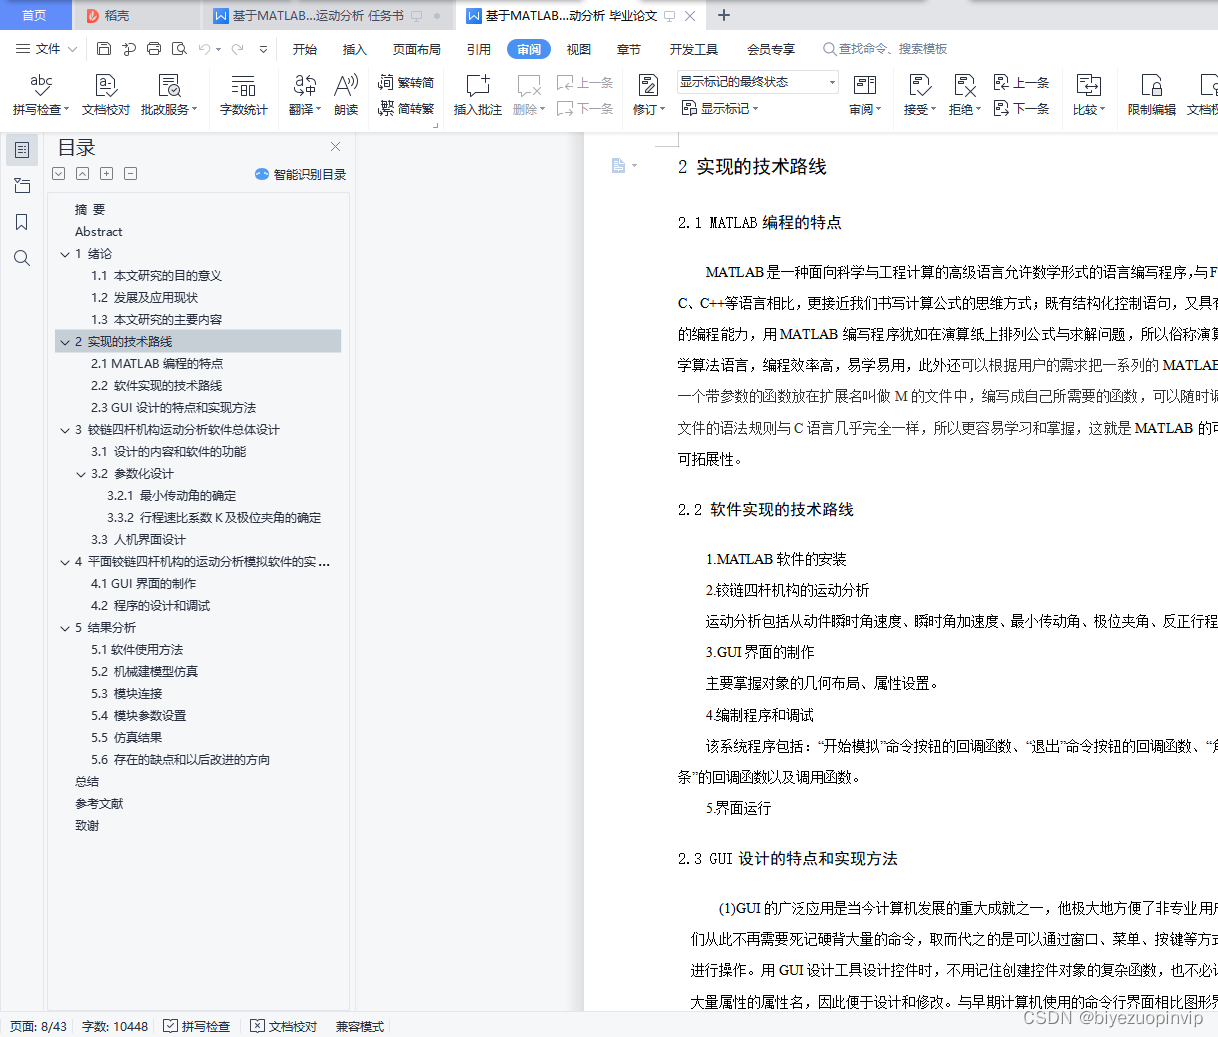
Task: Open the 首页 home tab
Action: pyautogui.click(x=35, y=15)
